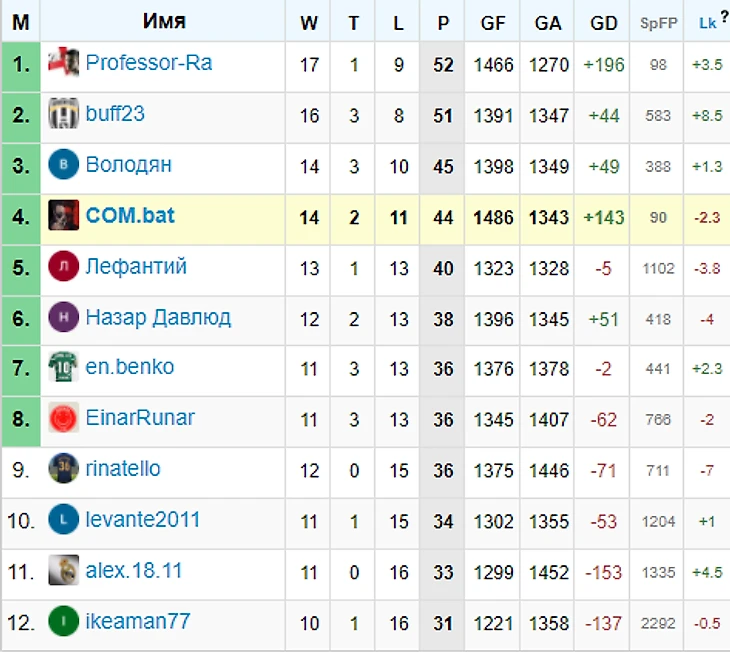Click buff23's striped jersey avatar
730x657 pixels.
[x=63, y=113]
